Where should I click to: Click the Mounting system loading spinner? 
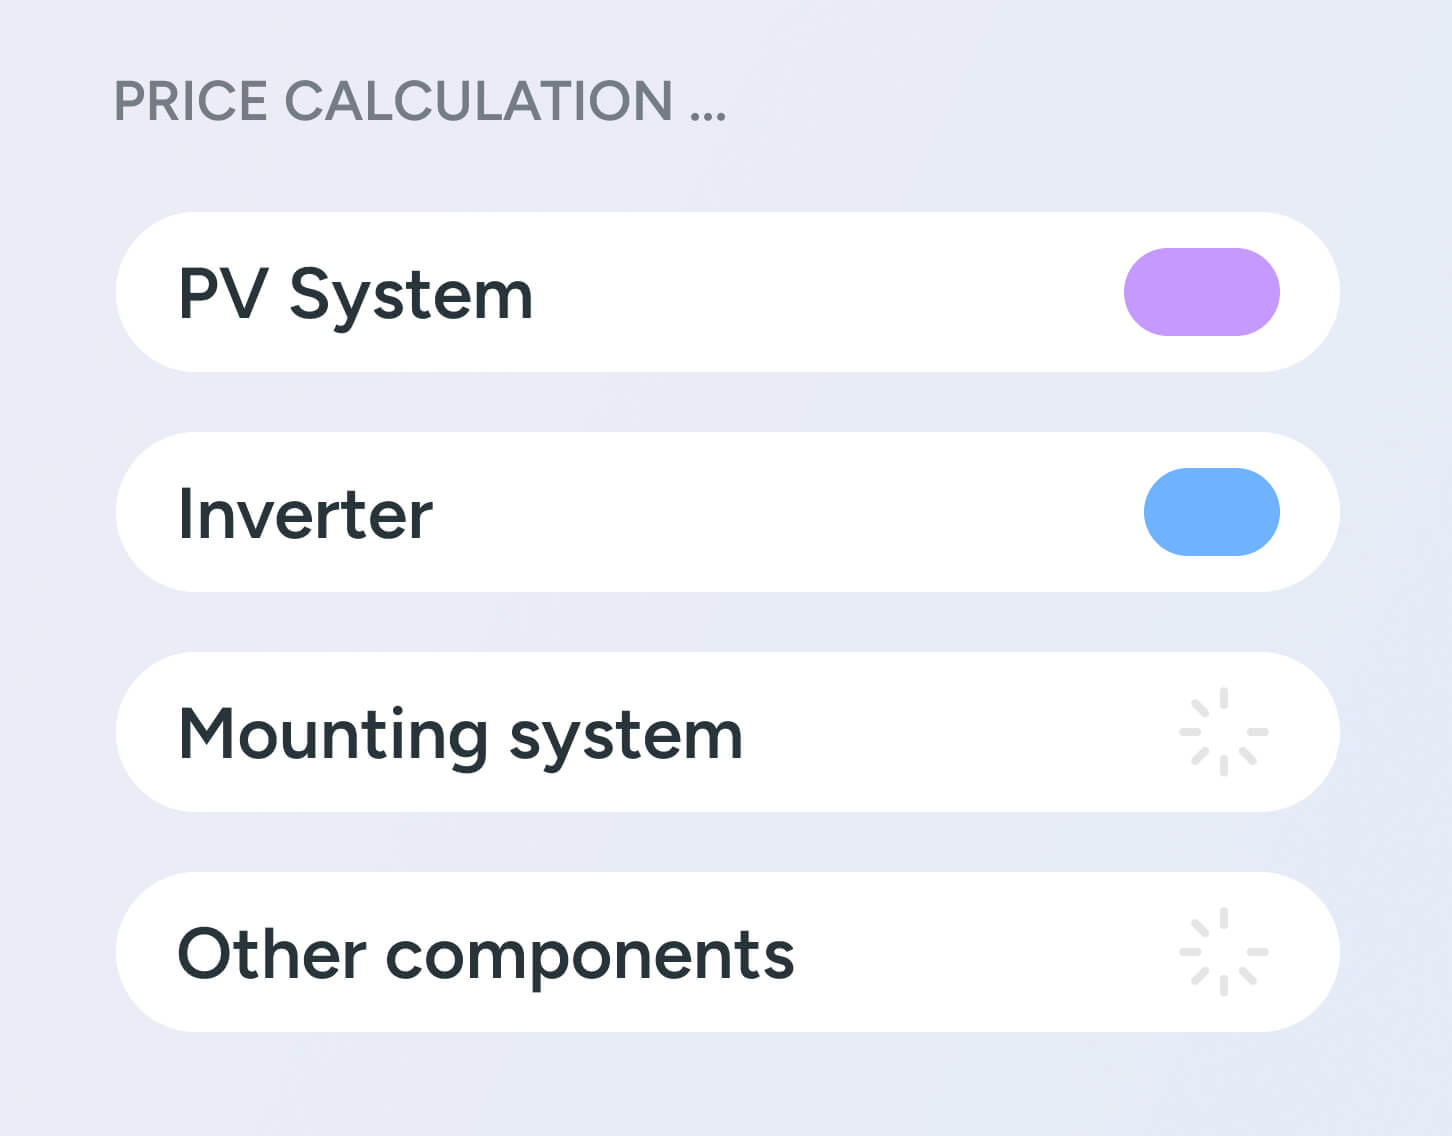coord(1224,732)
